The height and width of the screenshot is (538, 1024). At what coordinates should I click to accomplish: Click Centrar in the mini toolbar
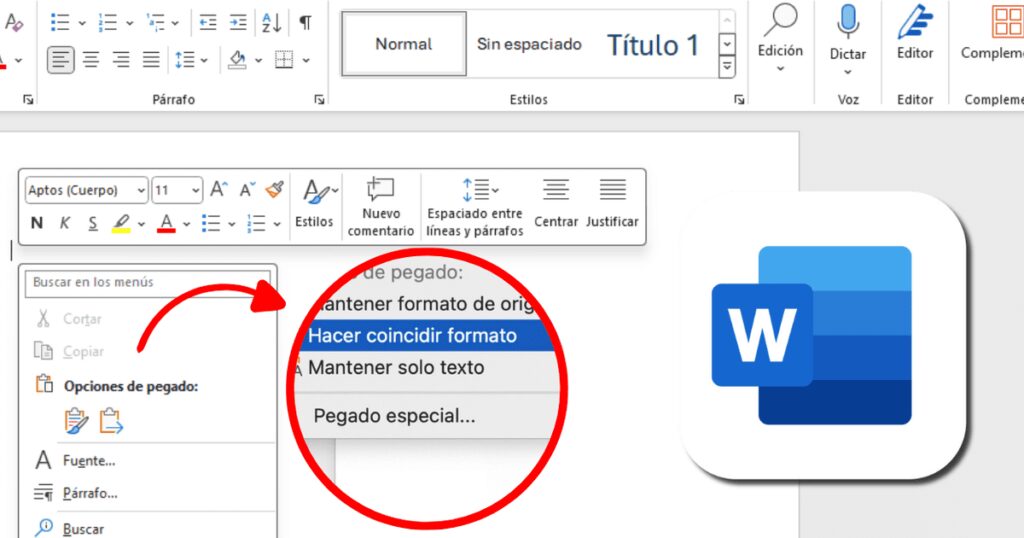(x=556, y=204)
